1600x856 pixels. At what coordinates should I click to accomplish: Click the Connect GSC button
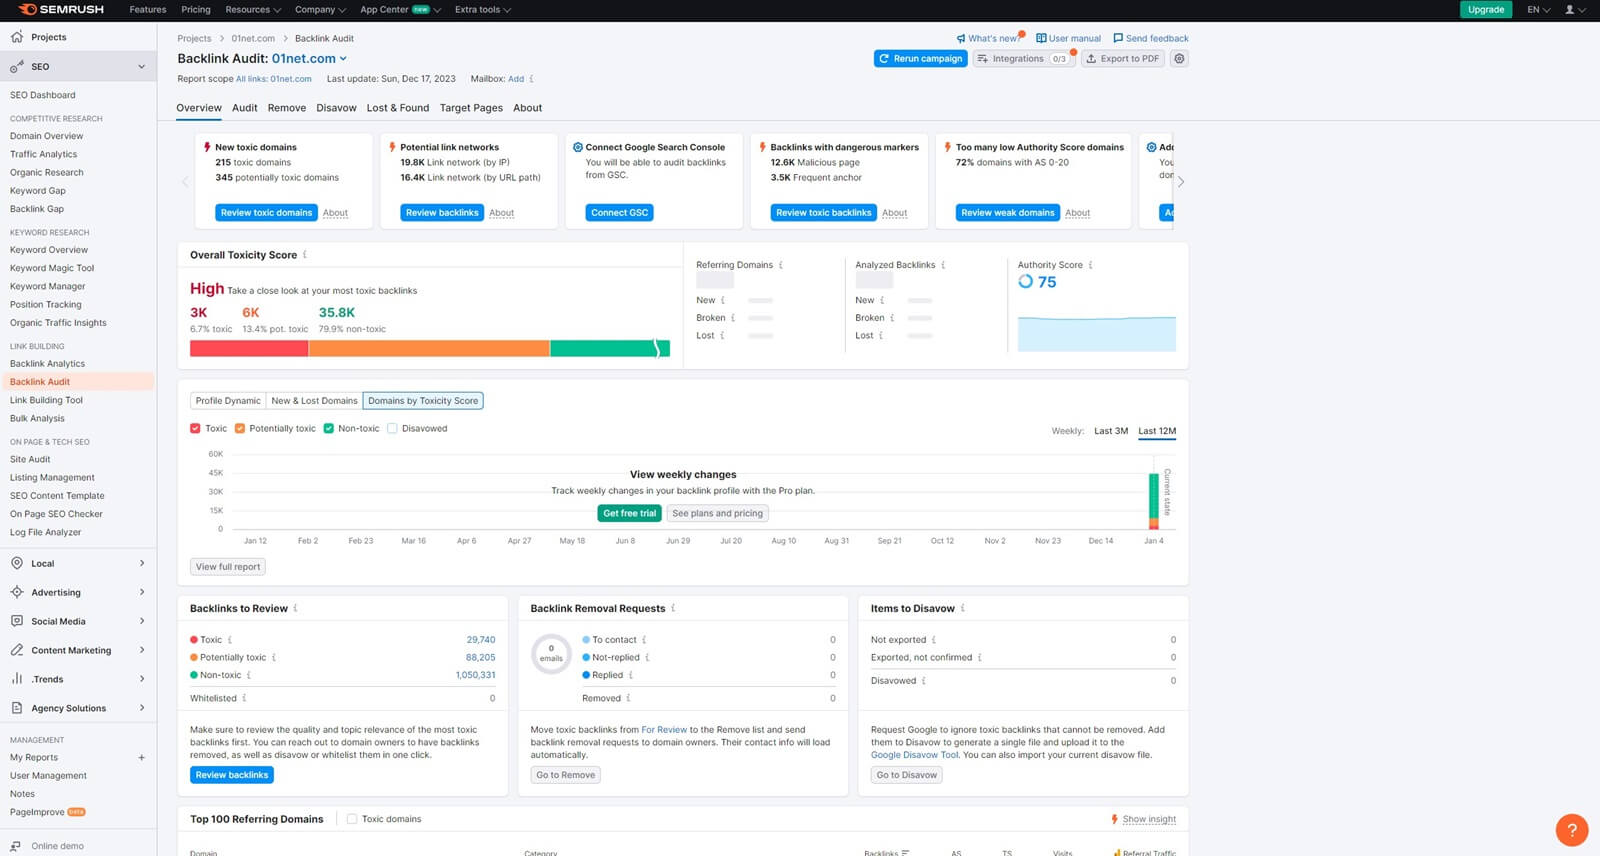click(x=619, y=213)
